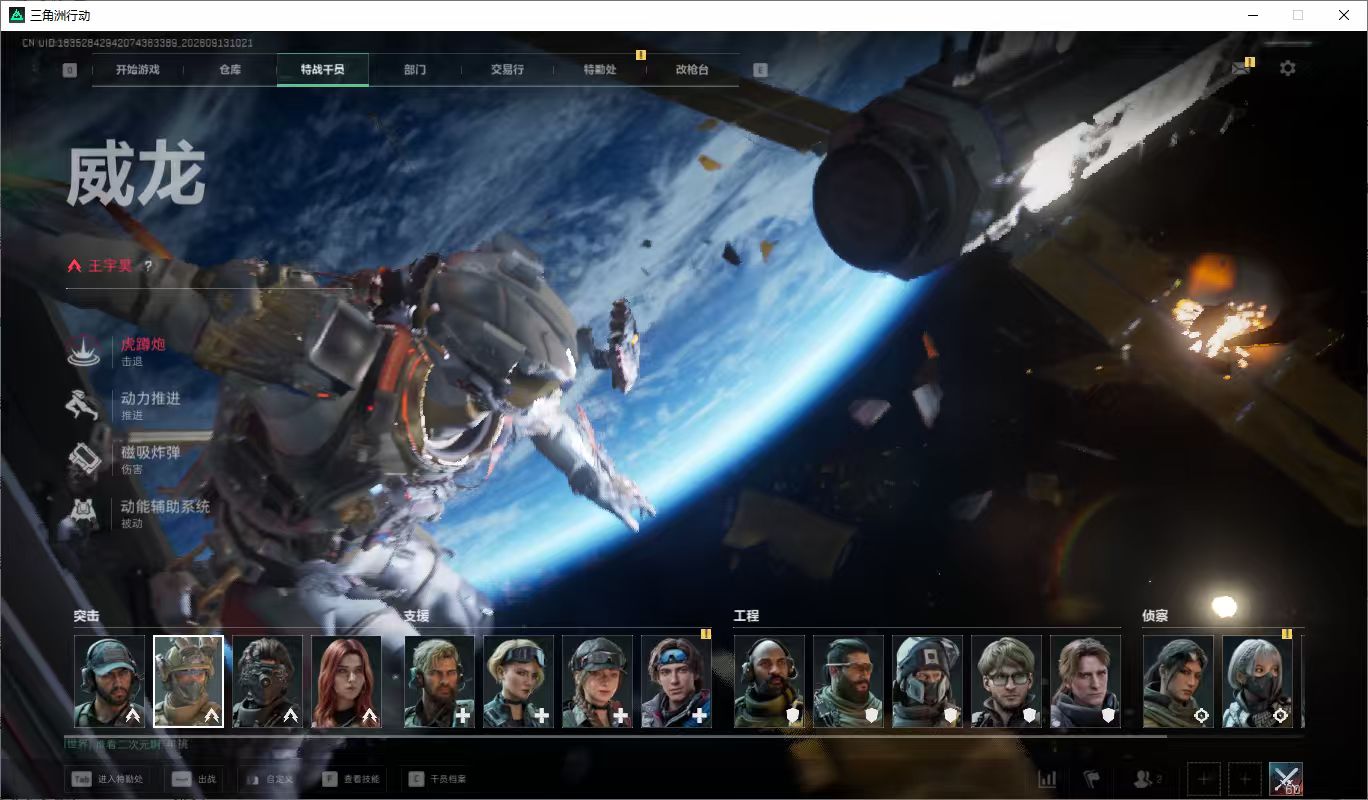Screen dimensions: 1368x800
Task: Select the 特战干员 tab
Action: pyautogui.click(x=323, y=70)
